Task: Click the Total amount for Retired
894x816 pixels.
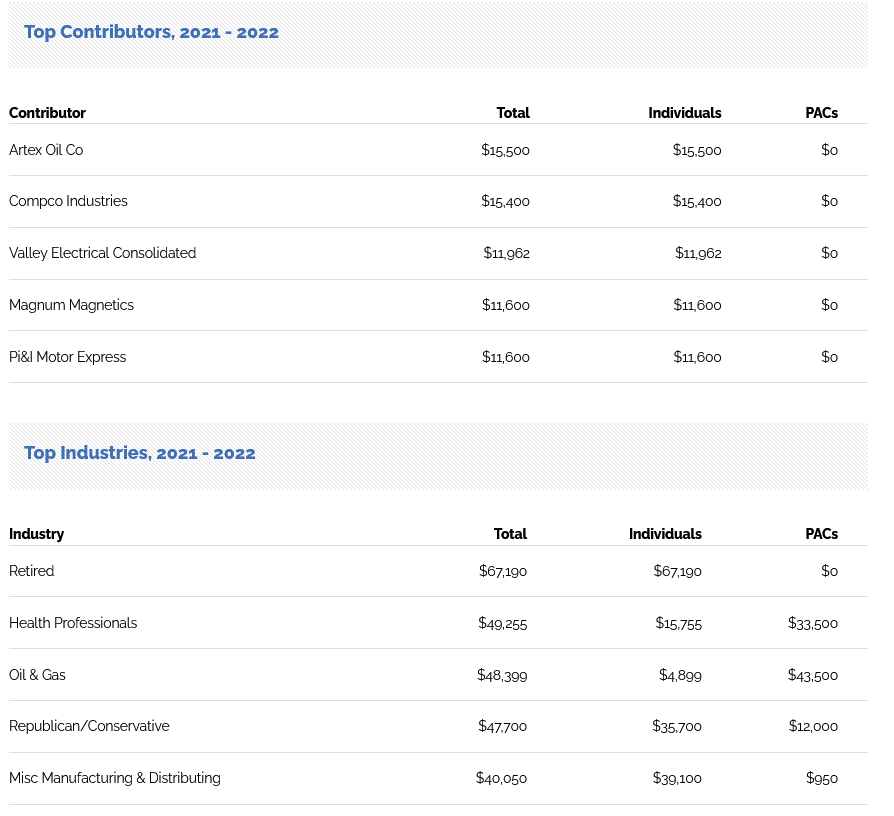Action: (503, 571)
